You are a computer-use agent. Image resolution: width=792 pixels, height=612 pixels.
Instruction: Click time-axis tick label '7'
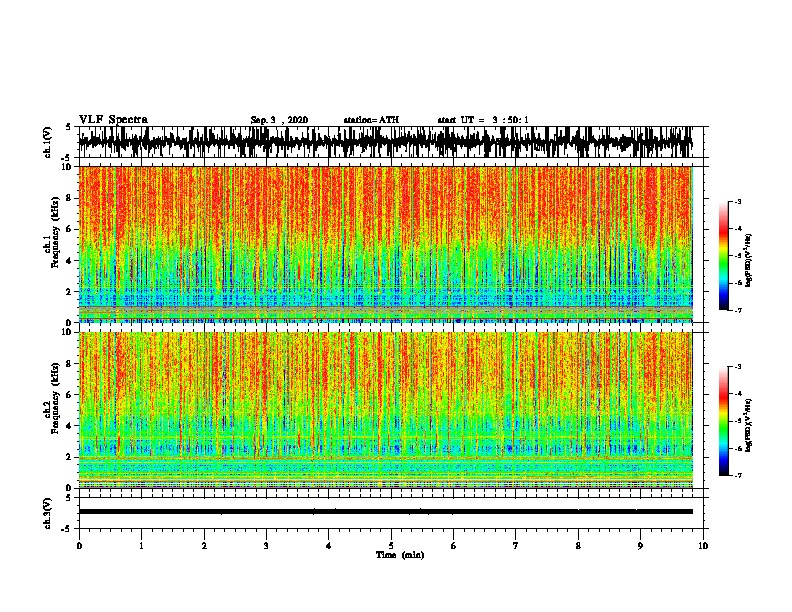[516, 545]
